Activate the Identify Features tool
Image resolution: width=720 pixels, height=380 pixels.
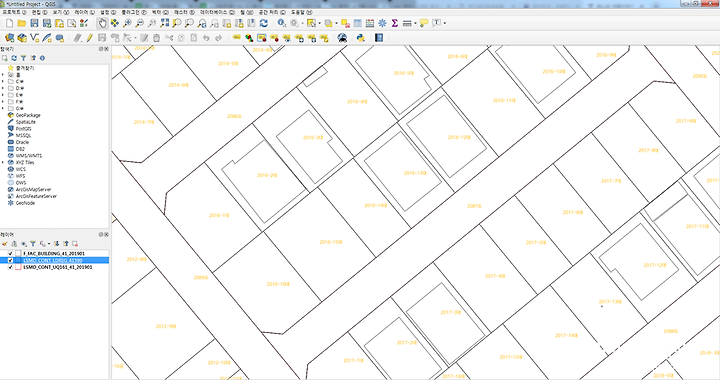click(x=281, y=23)
